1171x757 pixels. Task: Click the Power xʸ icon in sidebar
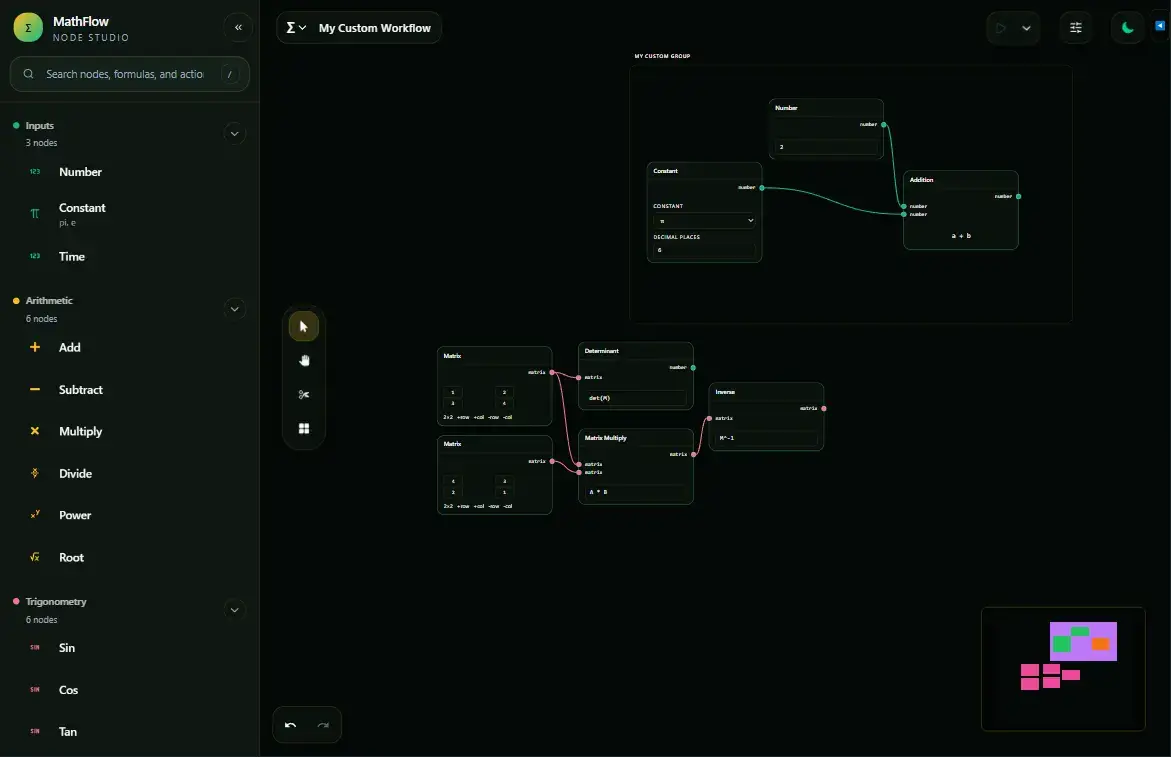34,515
